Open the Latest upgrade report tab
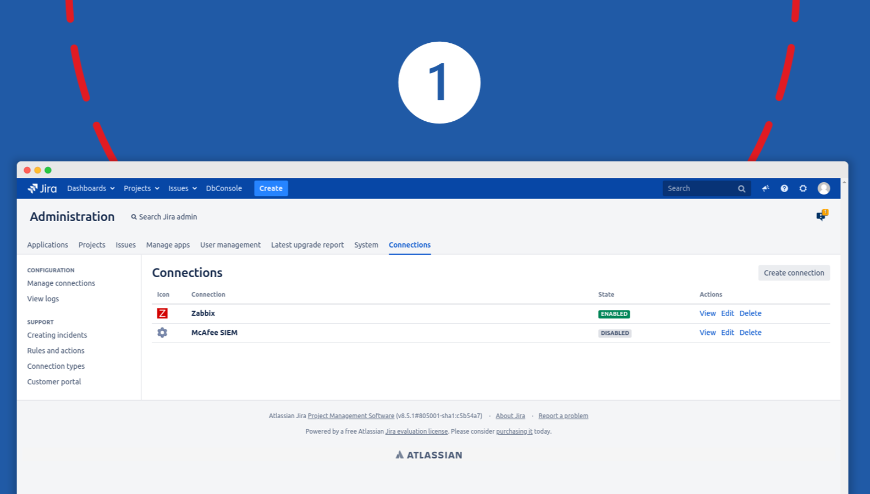Image resolution: width=870 pixels, height=494 pixels. pyautogui.click(x=307, y=245)
